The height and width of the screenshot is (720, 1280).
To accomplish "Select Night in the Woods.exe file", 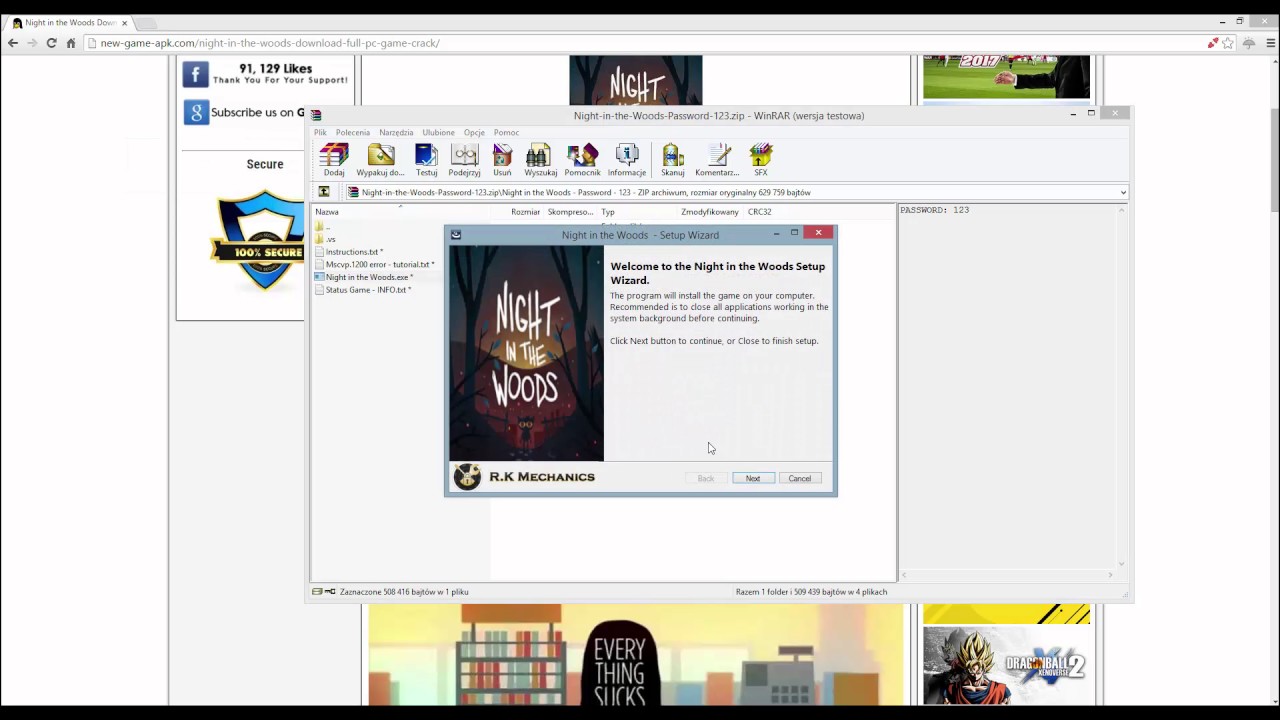I will pyautogui.click(x=364, y=277).
